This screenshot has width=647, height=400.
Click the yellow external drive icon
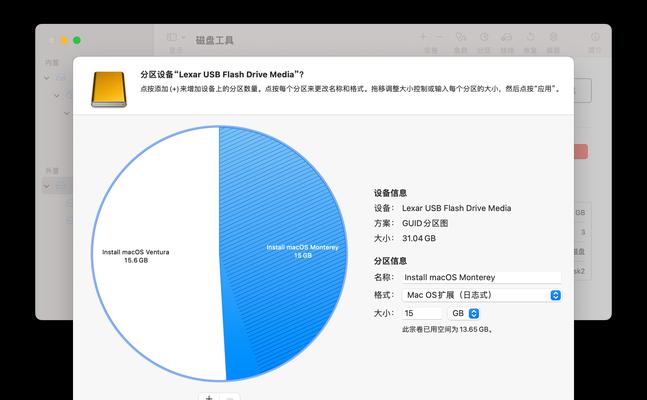pyautogui.click(x=109, y=89)
